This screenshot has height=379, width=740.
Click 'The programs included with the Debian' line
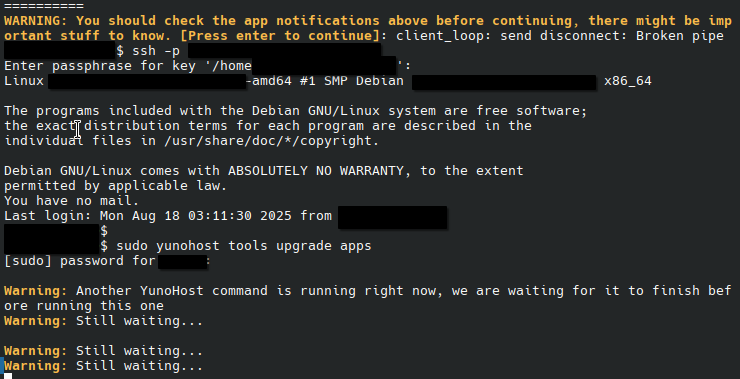click(295, 111)
